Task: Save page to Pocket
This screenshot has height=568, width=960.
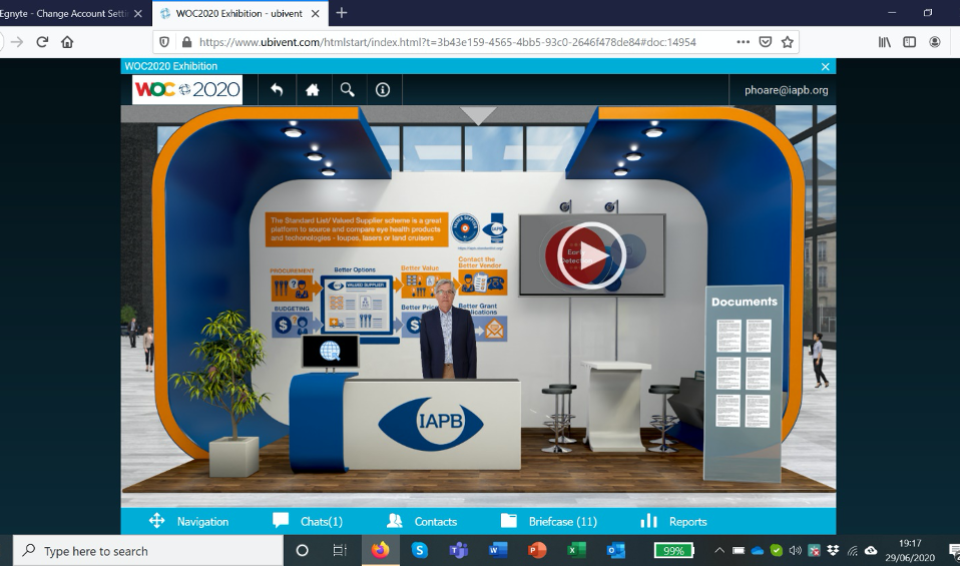Action: 765,42
